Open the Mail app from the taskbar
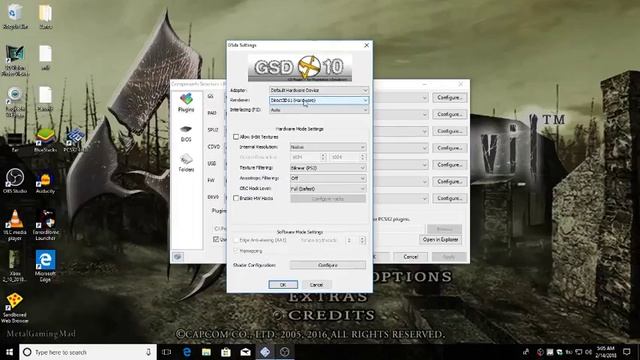The width and height of the screenshot is (640, 360). [x=245, y=352]
